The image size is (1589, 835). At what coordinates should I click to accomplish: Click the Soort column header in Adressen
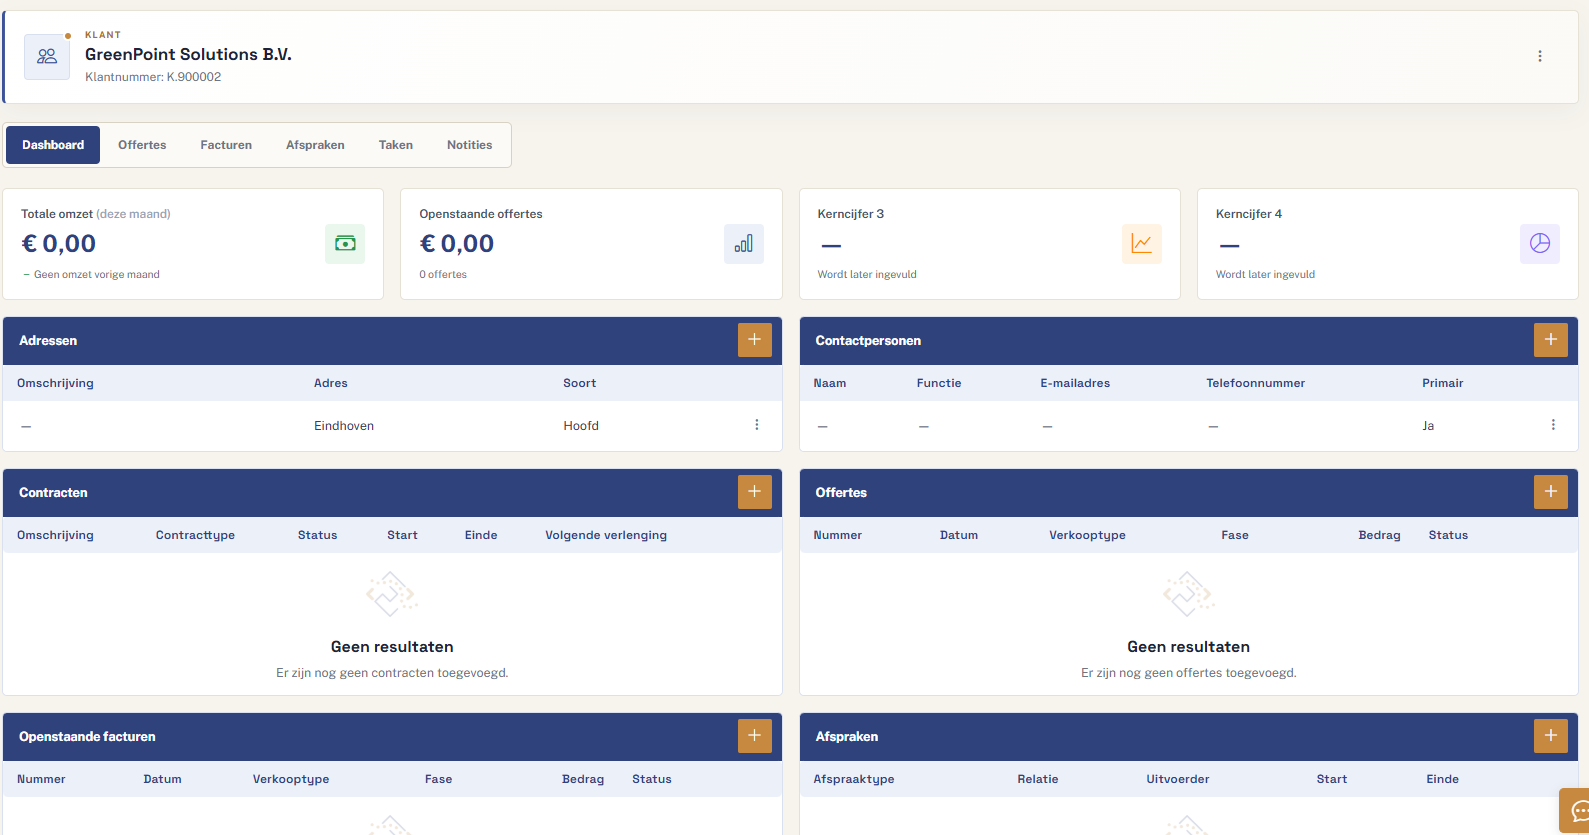[x=580, y=383]
